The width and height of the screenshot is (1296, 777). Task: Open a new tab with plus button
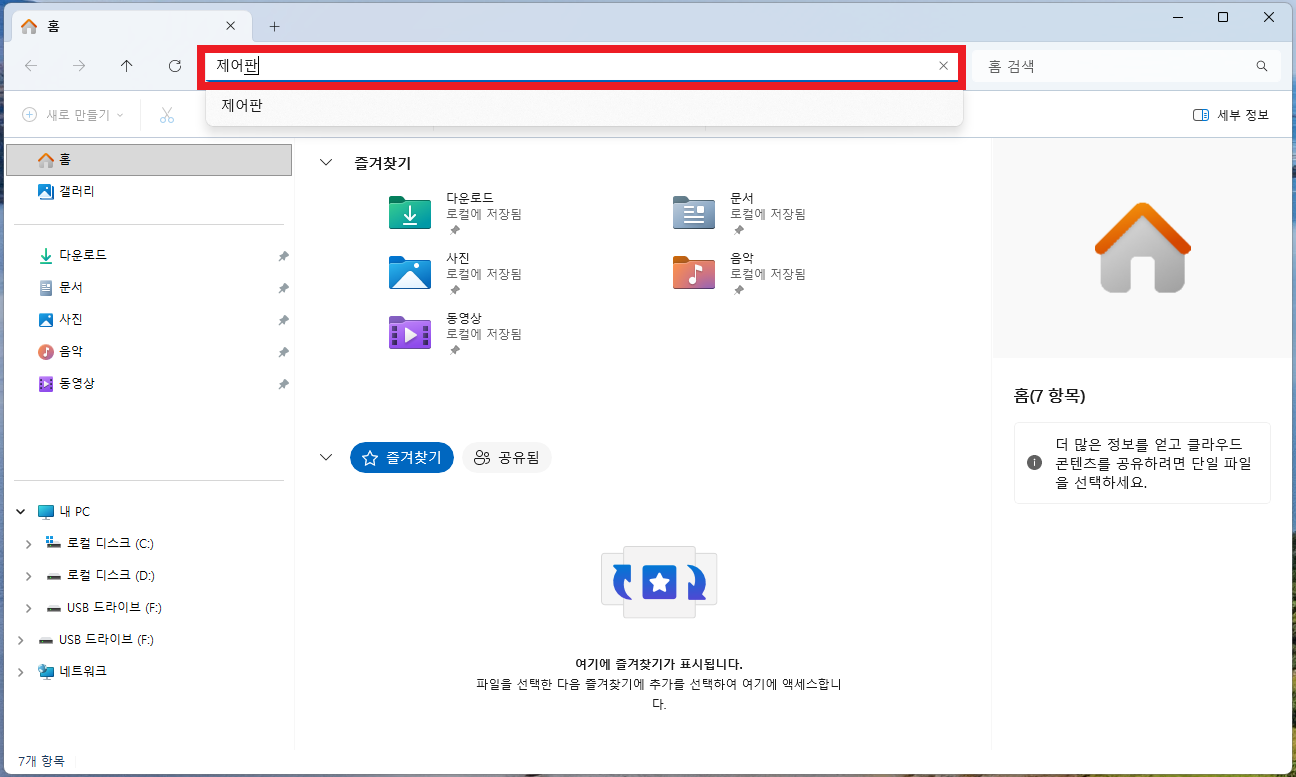pos(274,26)
